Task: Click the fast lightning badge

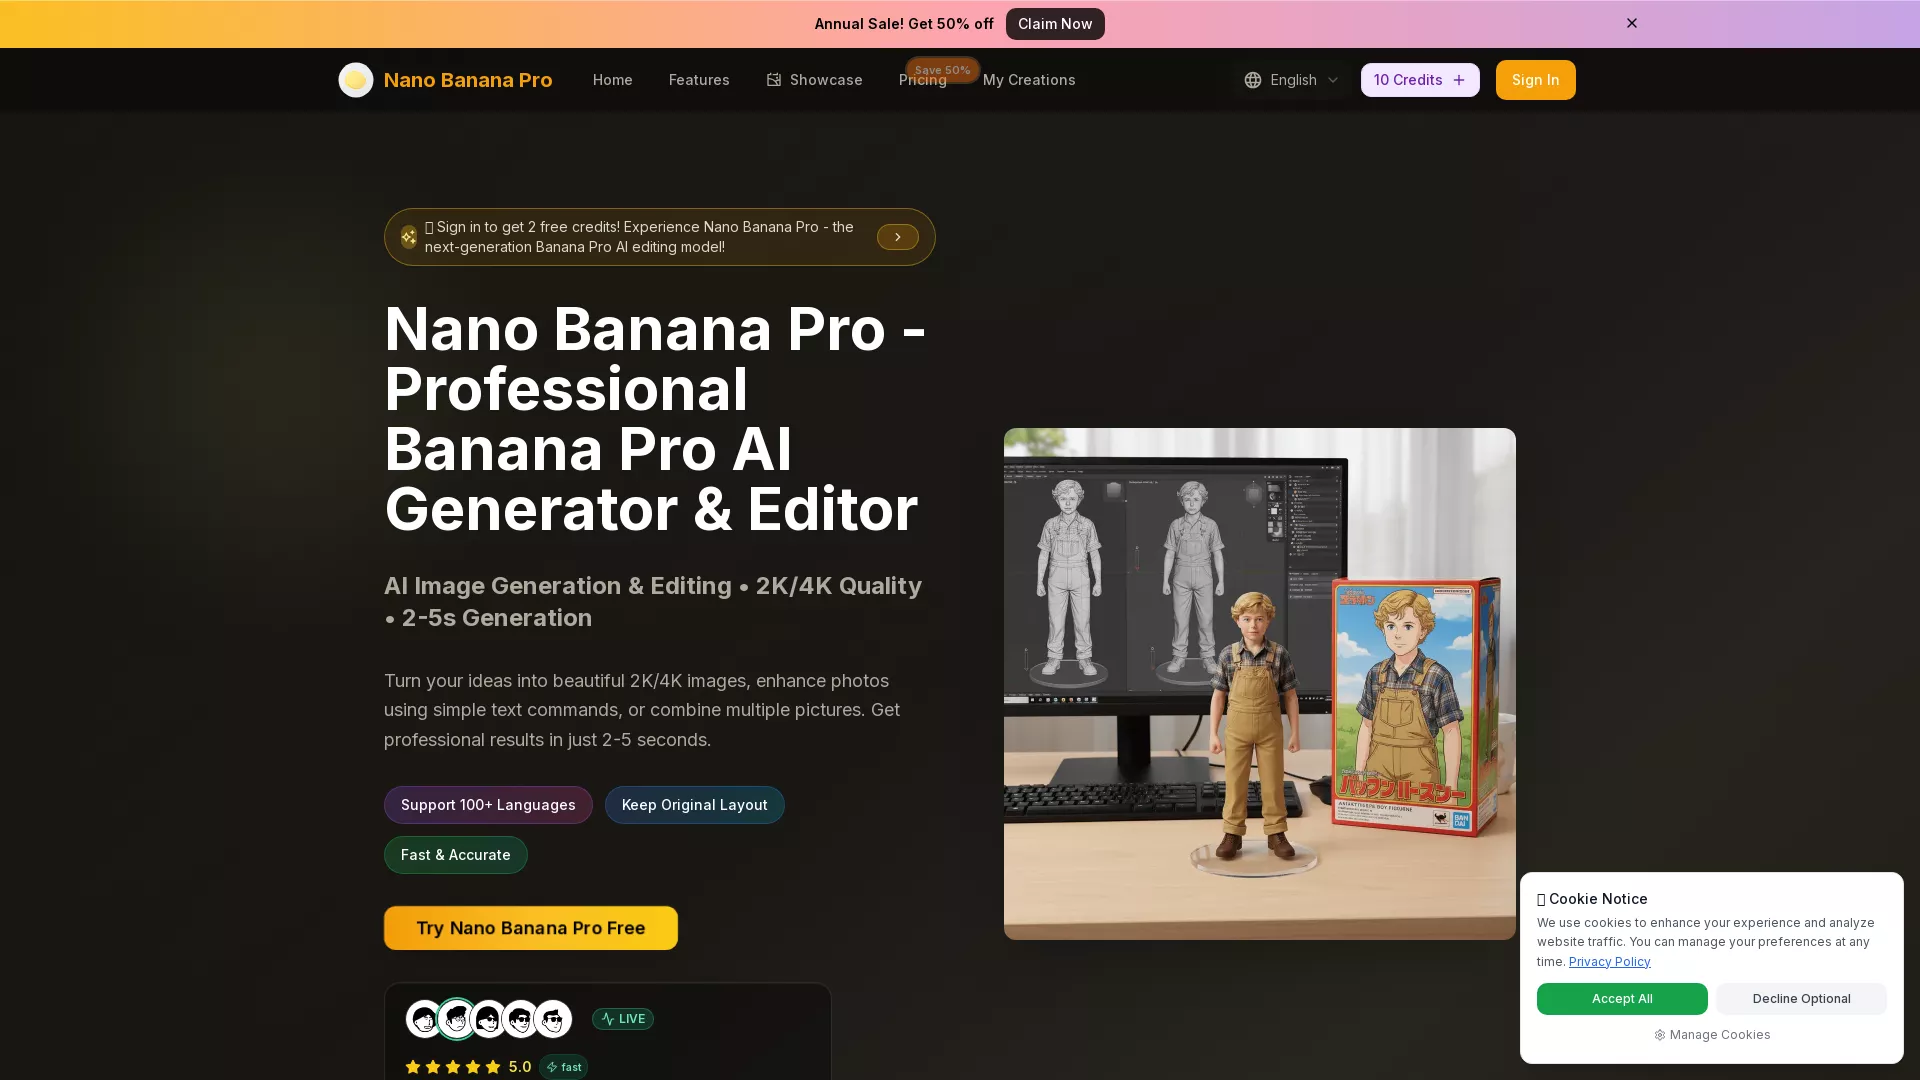Action: coord(564,1067)
